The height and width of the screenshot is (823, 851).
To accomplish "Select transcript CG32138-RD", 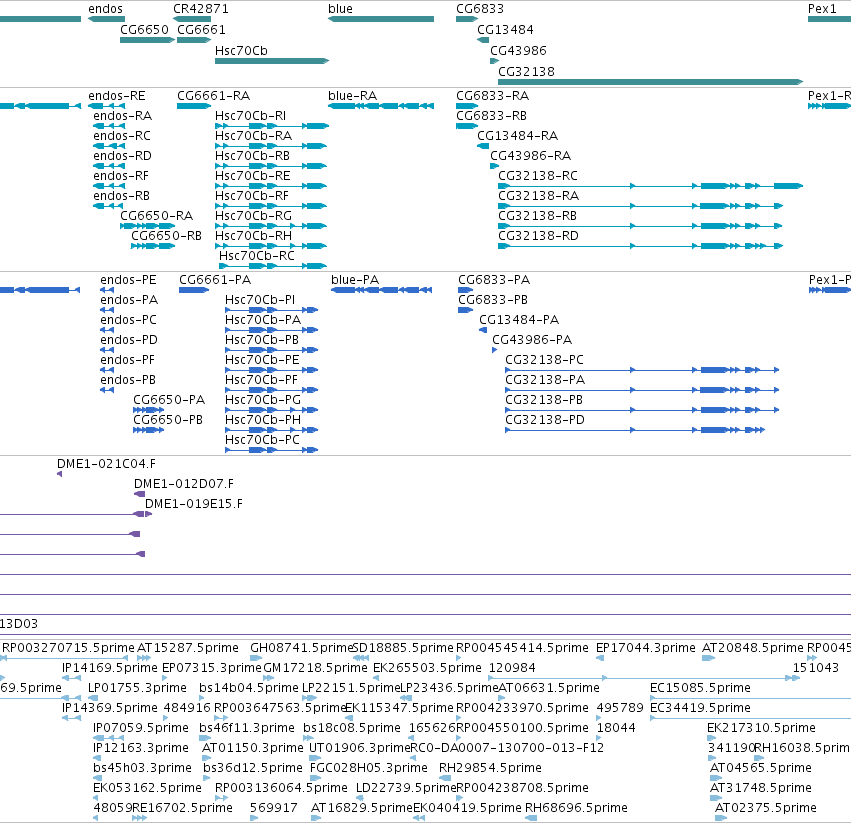I will point(538,236).
